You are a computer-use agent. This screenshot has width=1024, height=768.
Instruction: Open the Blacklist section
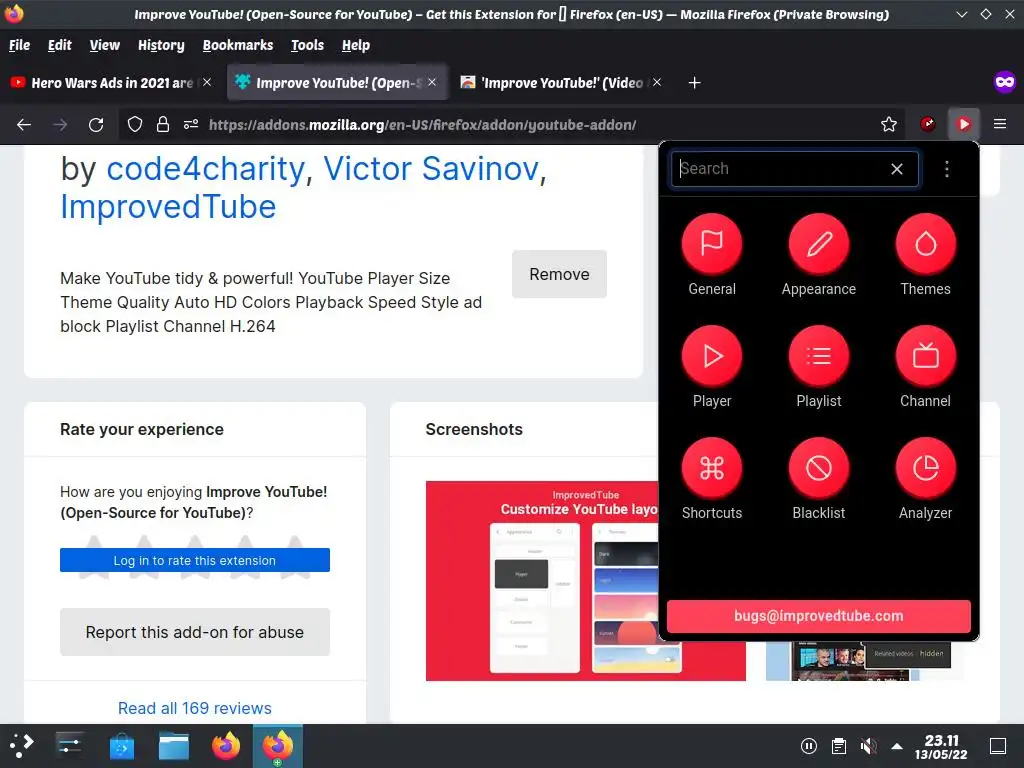(x=818, y=479)
